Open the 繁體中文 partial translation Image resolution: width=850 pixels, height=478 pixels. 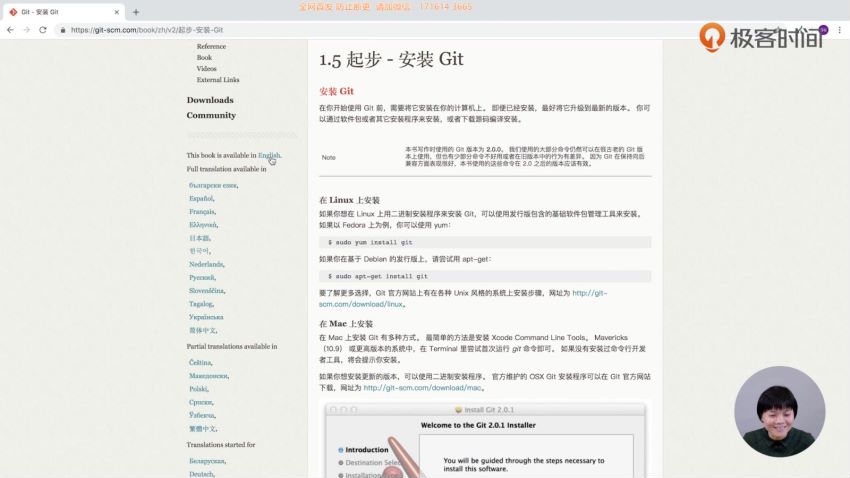202,429
